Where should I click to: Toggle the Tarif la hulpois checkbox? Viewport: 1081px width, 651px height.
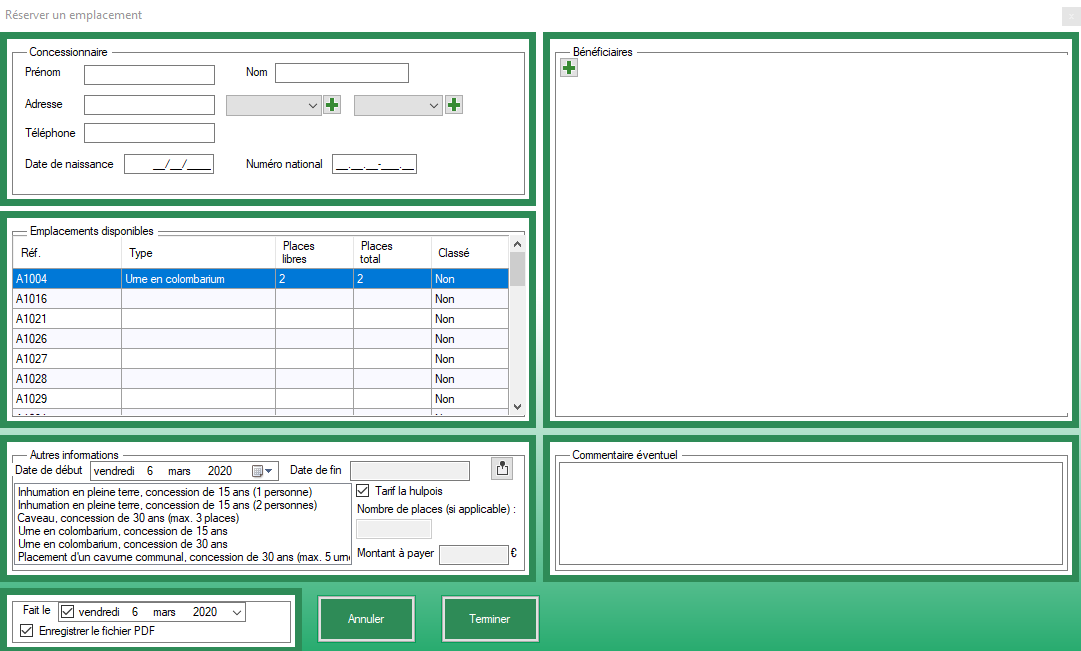pos(363,491)
